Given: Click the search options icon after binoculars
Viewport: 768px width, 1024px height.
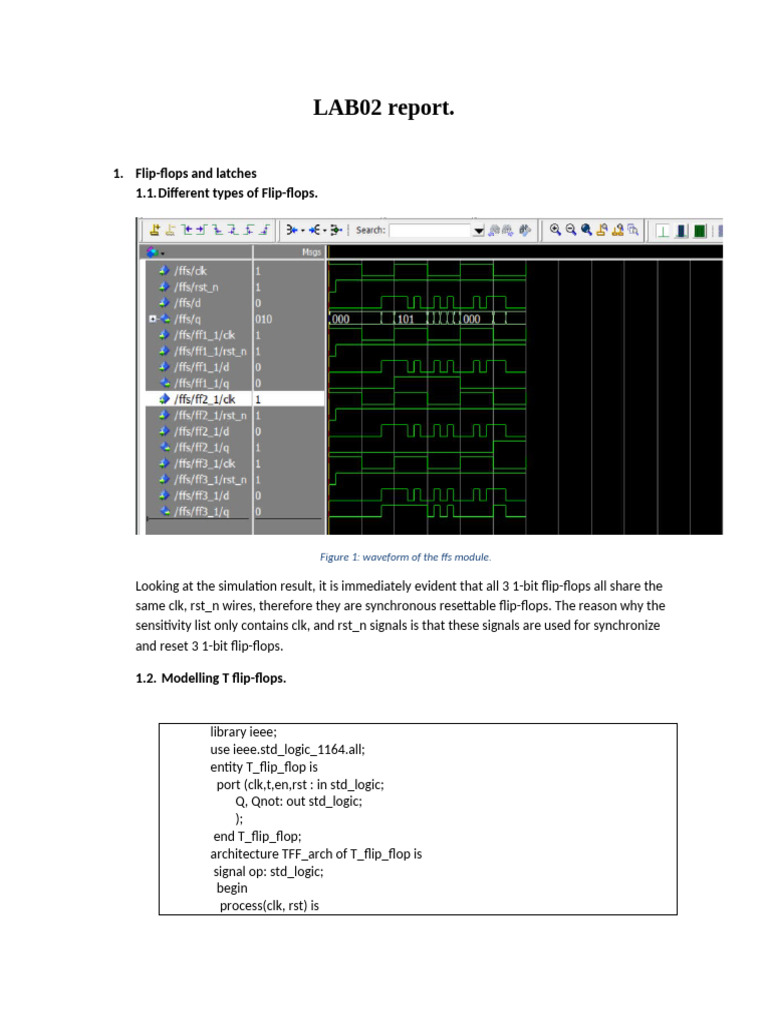Looking at the screenshot, I should tap(524, 230).
